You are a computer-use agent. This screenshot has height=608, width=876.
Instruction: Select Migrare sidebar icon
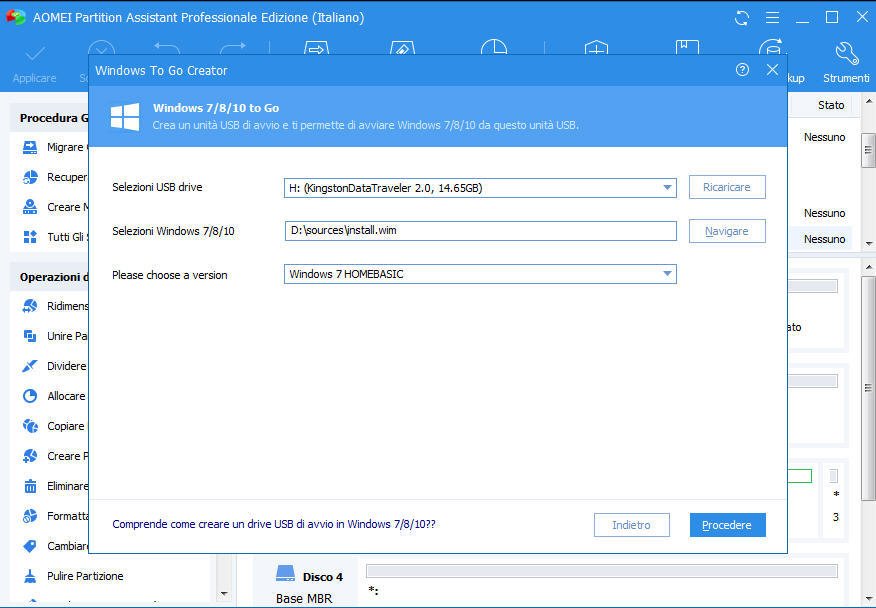click(x=30, y=147)
